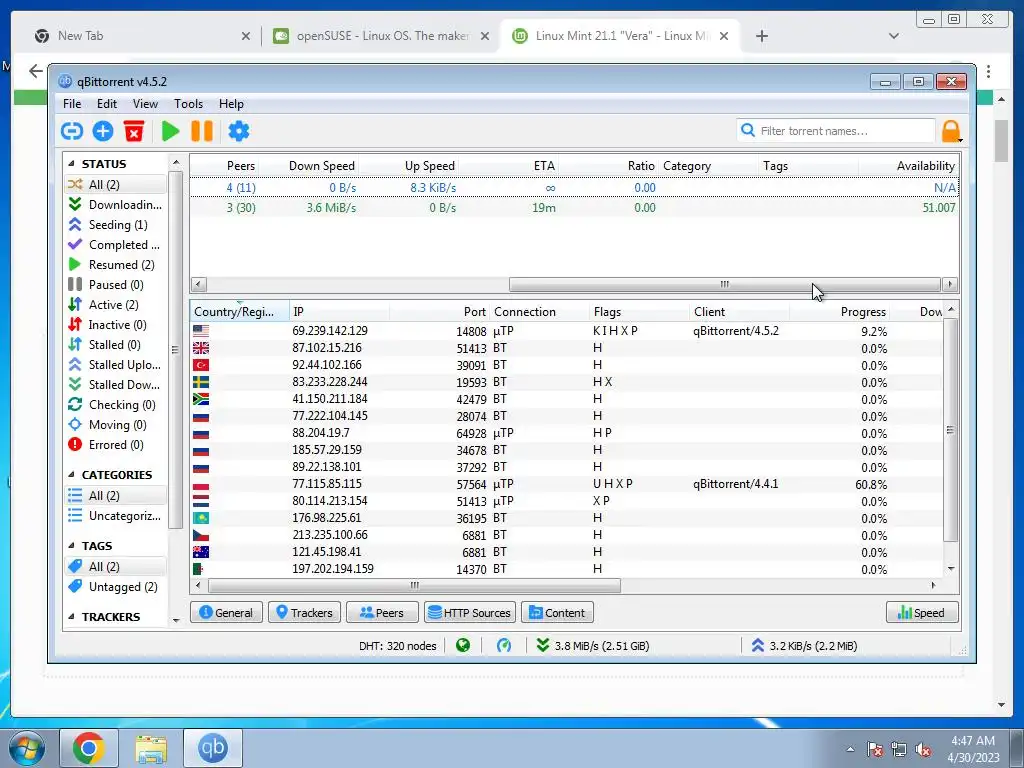Select the Untagged (2) tag filter
1024x768 pixels.
[116, 587]
